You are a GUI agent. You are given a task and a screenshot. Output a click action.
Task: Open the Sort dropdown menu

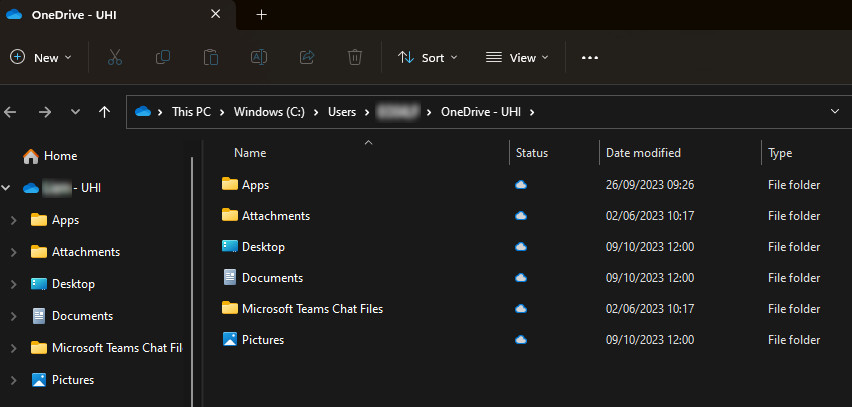pos(427,58)
